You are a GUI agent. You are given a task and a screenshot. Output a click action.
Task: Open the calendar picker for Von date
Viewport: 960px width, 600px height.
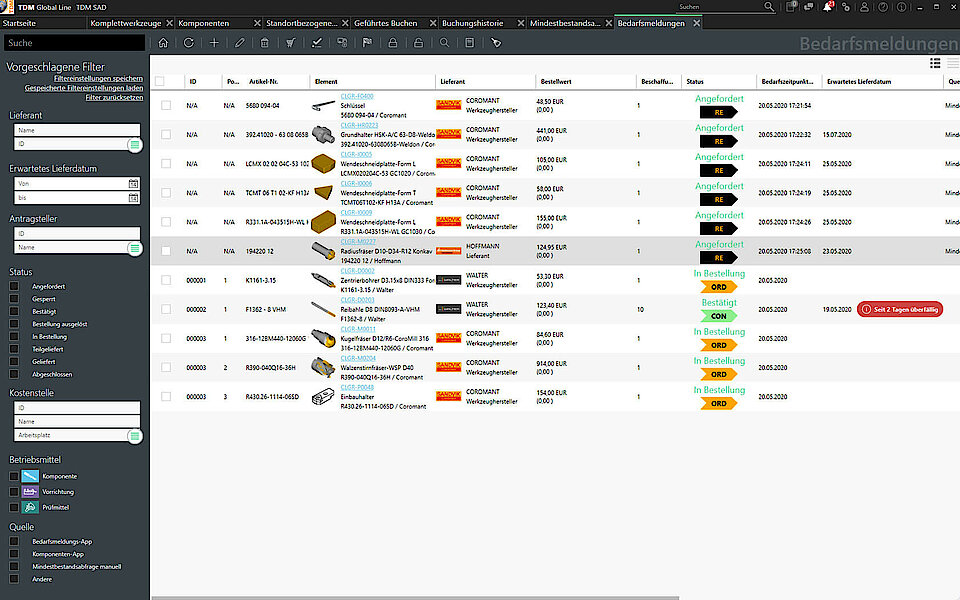tap(133, 184)
